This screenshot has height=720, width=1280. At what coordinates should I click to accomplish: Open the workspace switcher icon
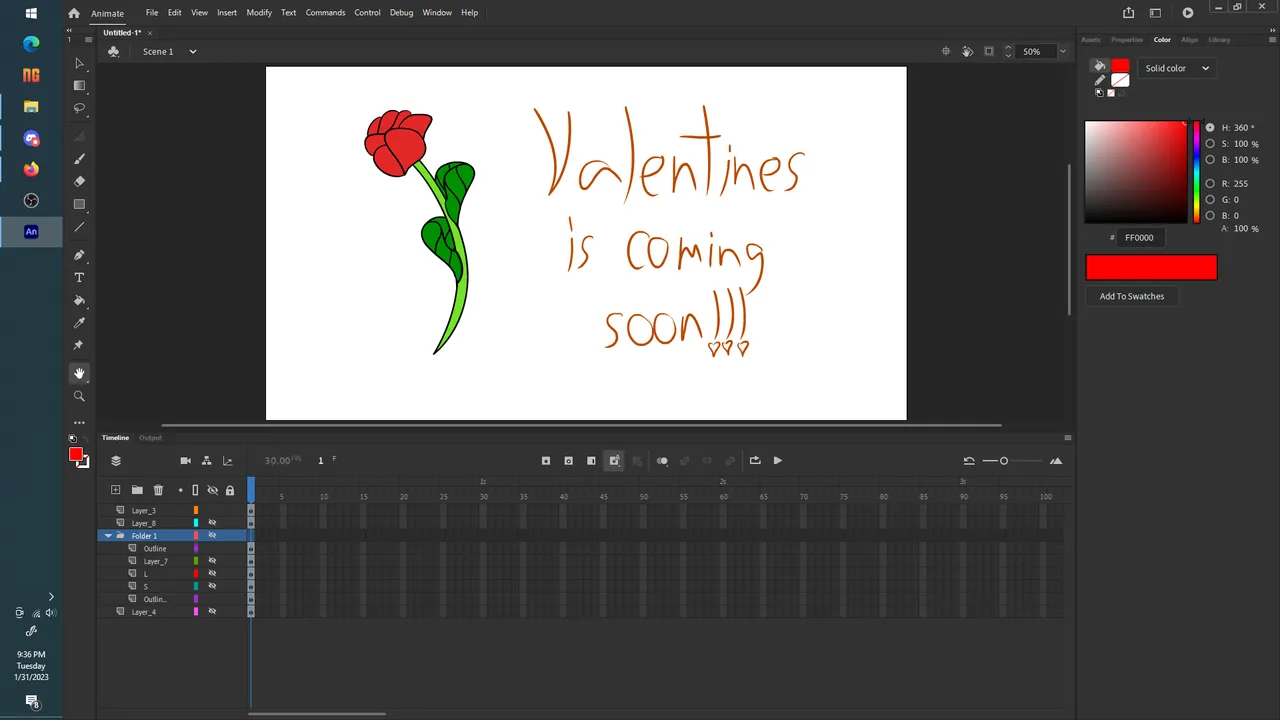(x=1156, y=13)
